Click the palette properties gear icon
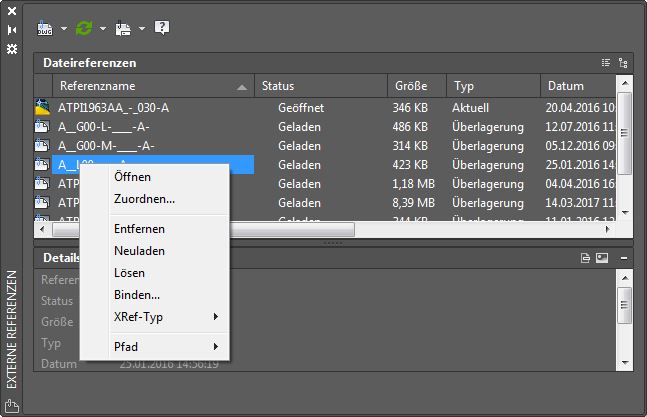647x417 pixels. [12, 48]
